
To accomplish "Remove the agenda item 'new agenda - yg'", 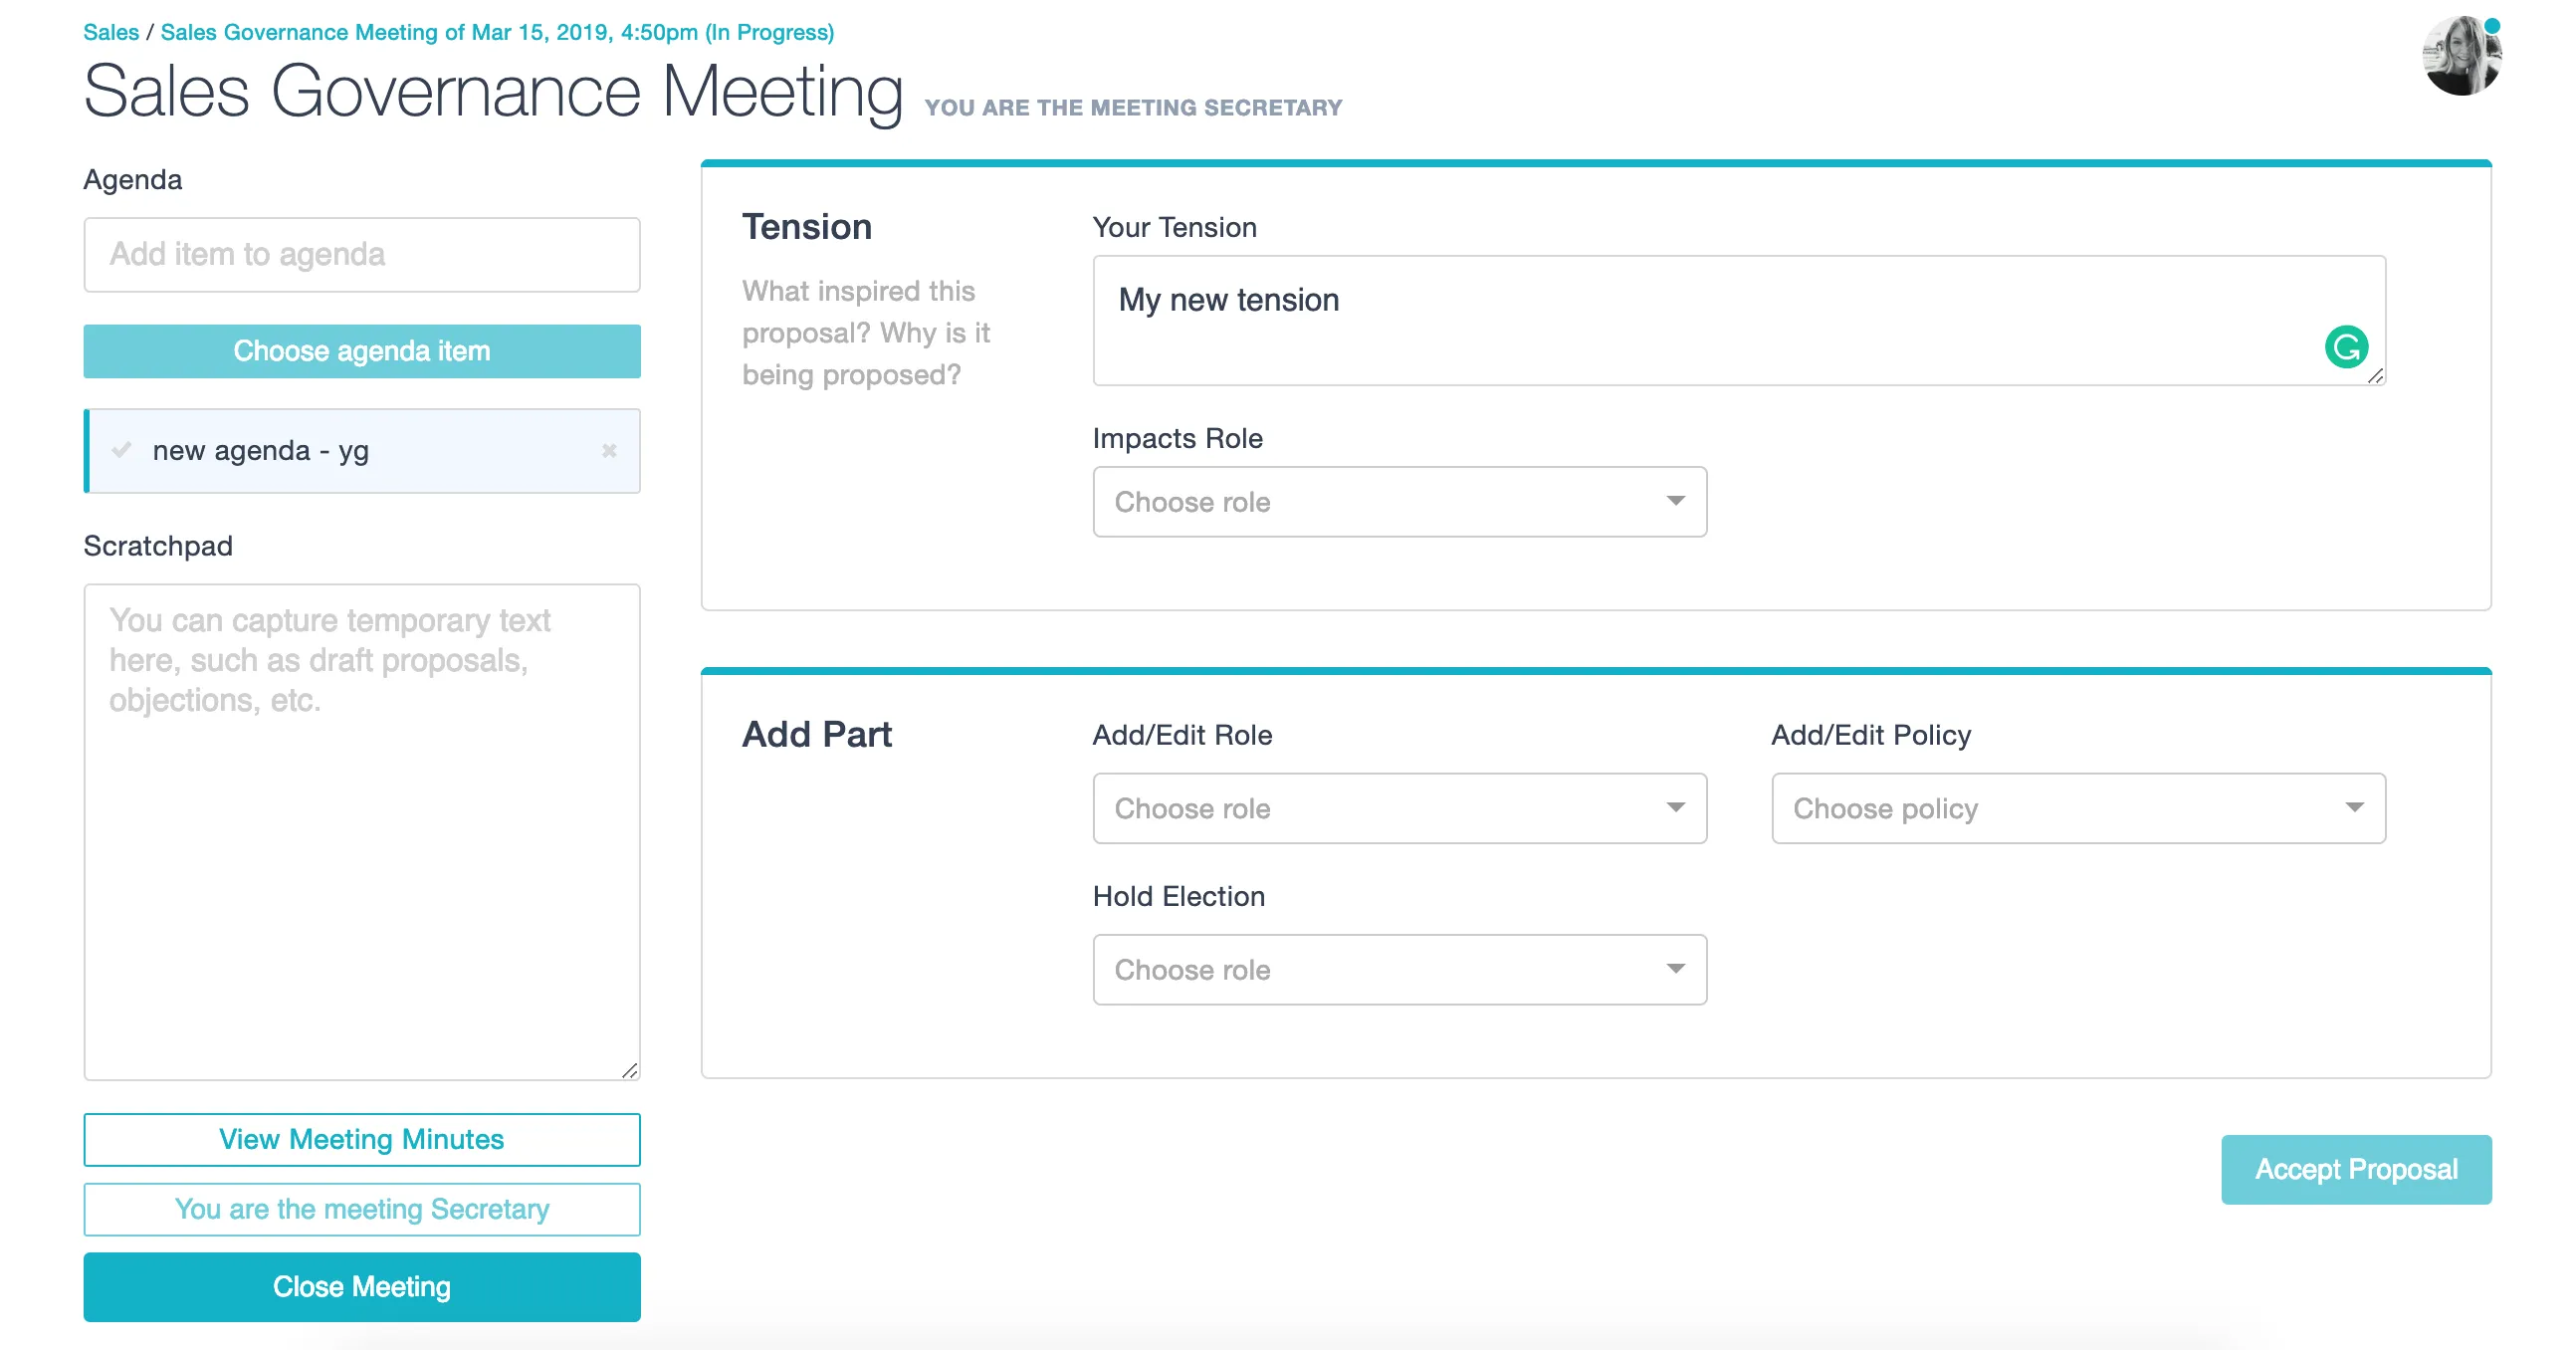I will point(610,451).
